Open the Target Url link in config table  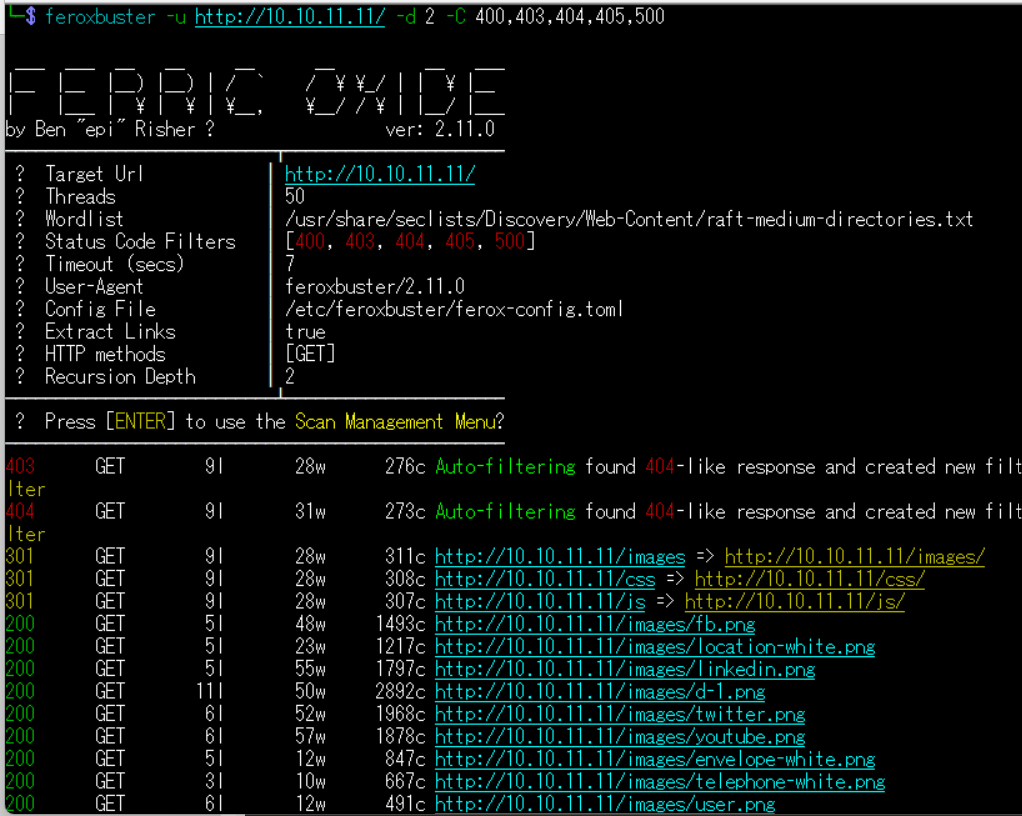[380, 174]
